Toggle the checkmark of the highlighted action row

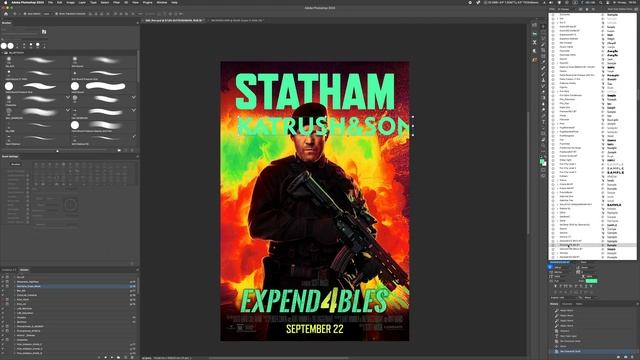coord(3,286)
